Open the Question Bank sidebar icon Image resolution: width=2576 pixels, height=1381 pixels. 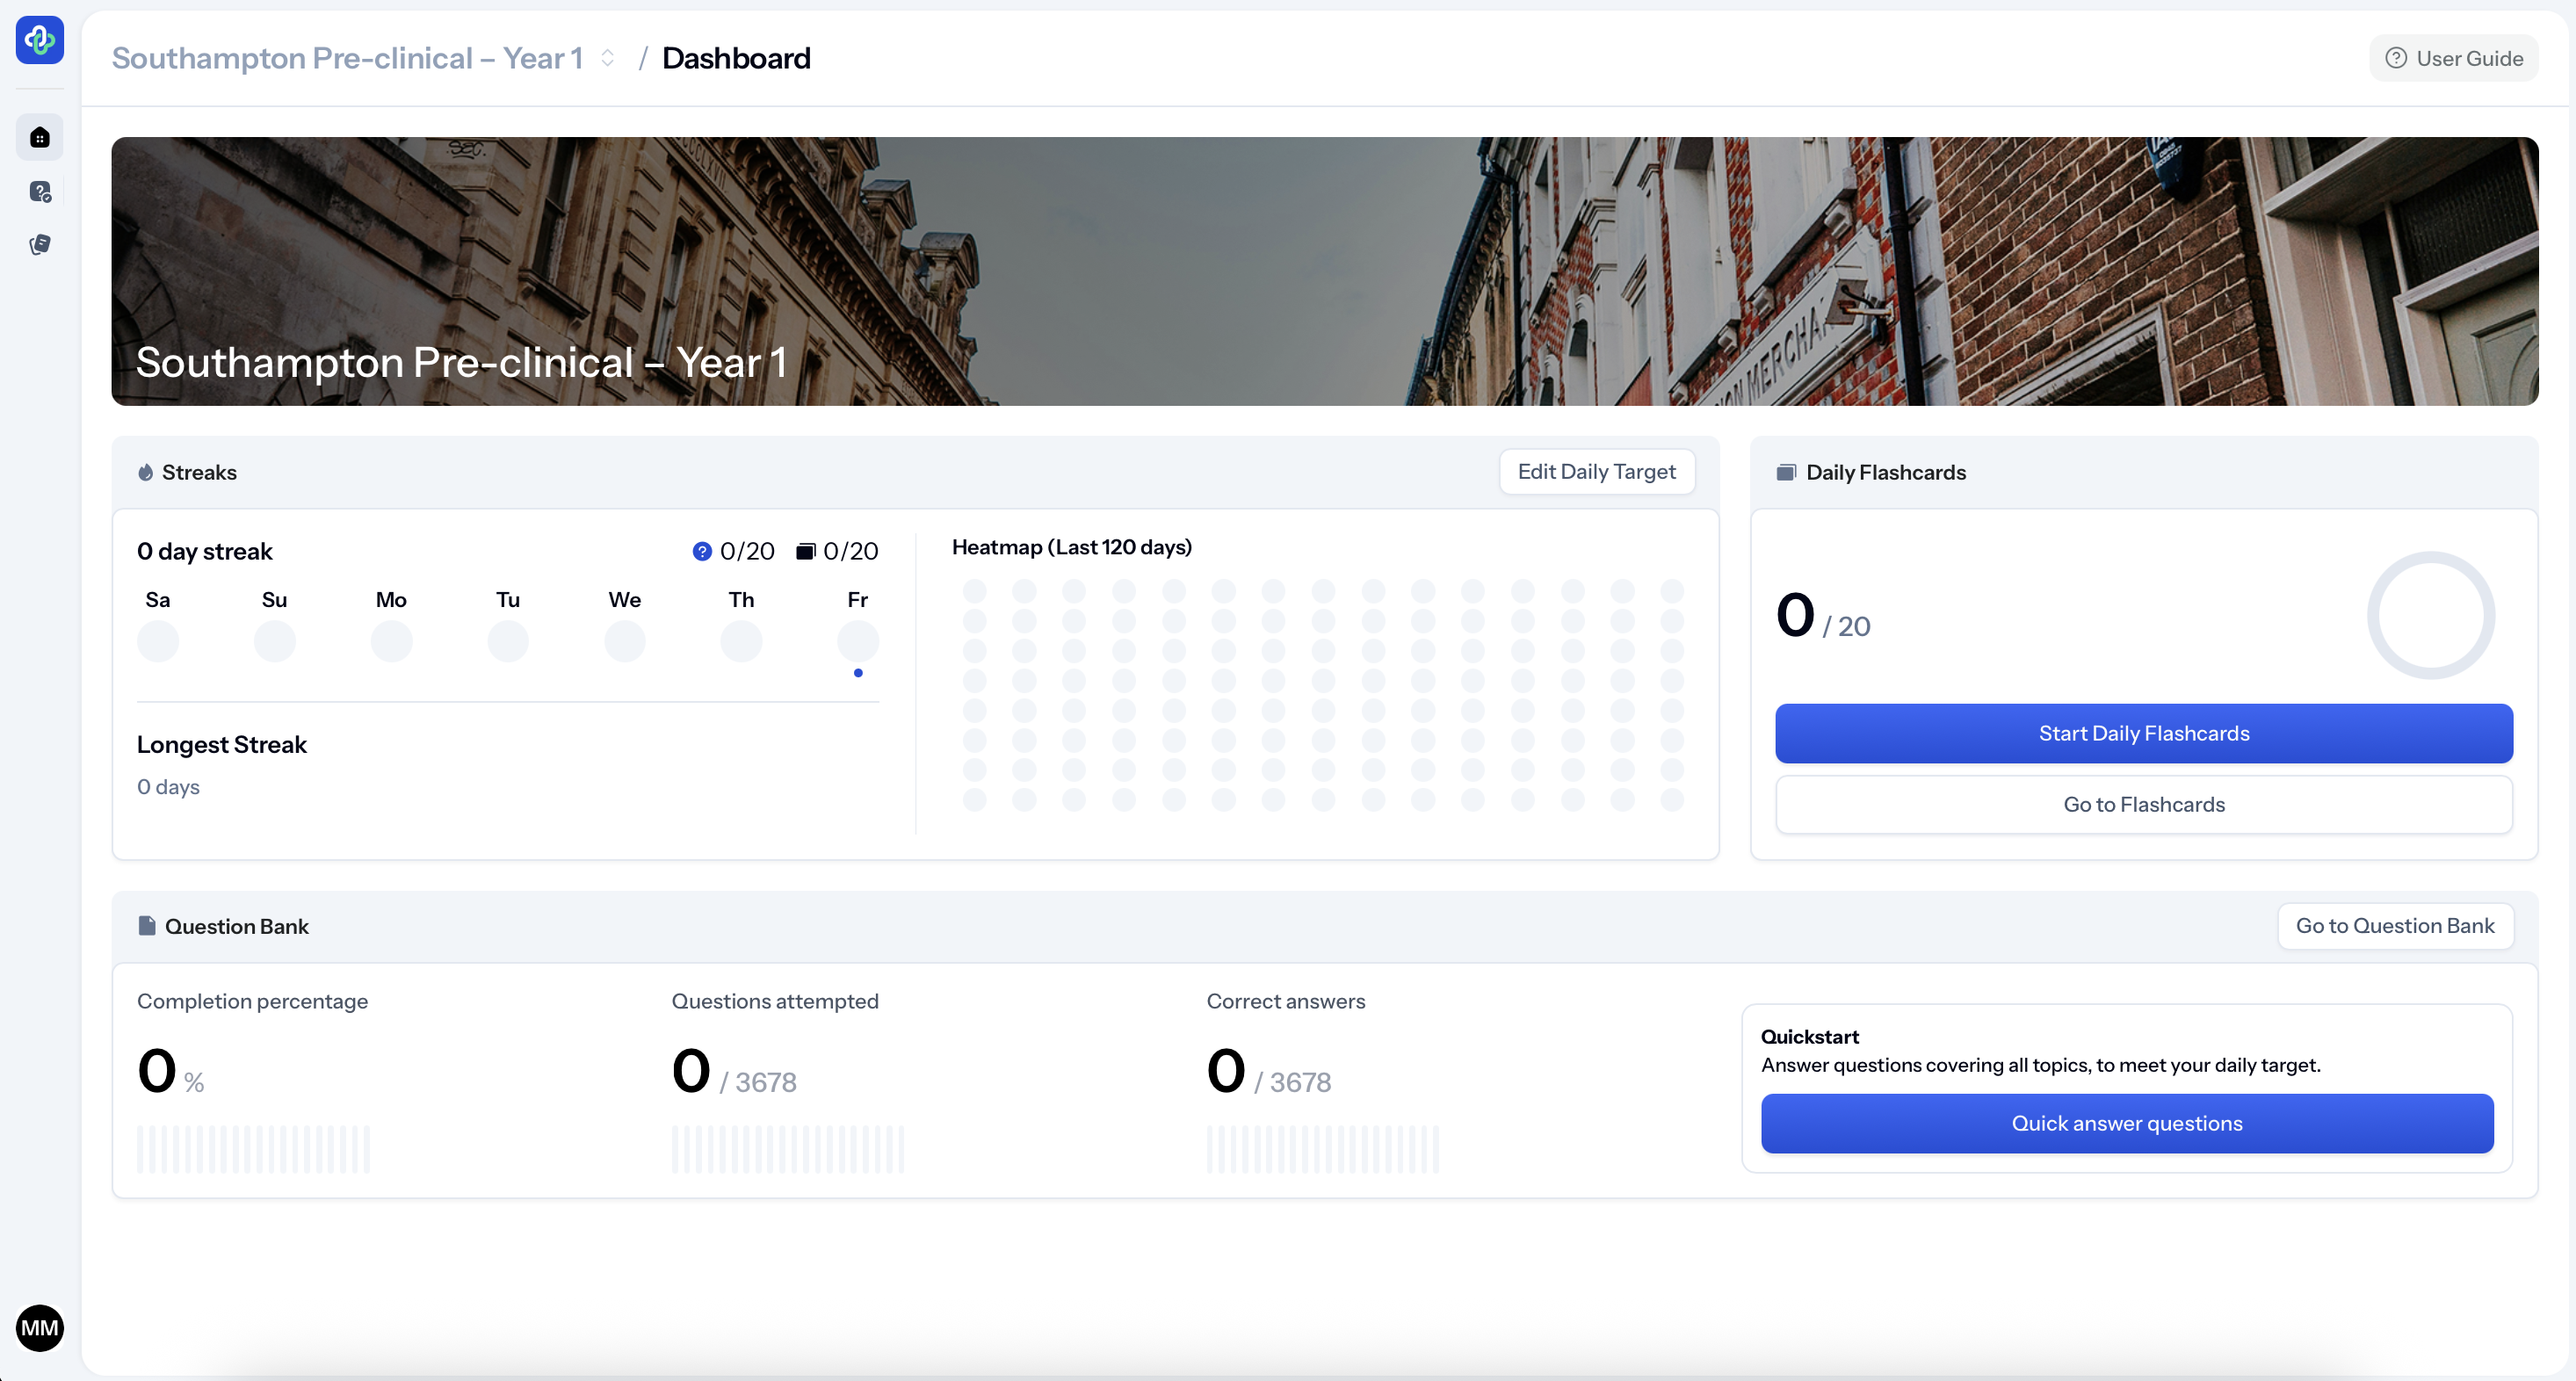click(x=40, y=192)
